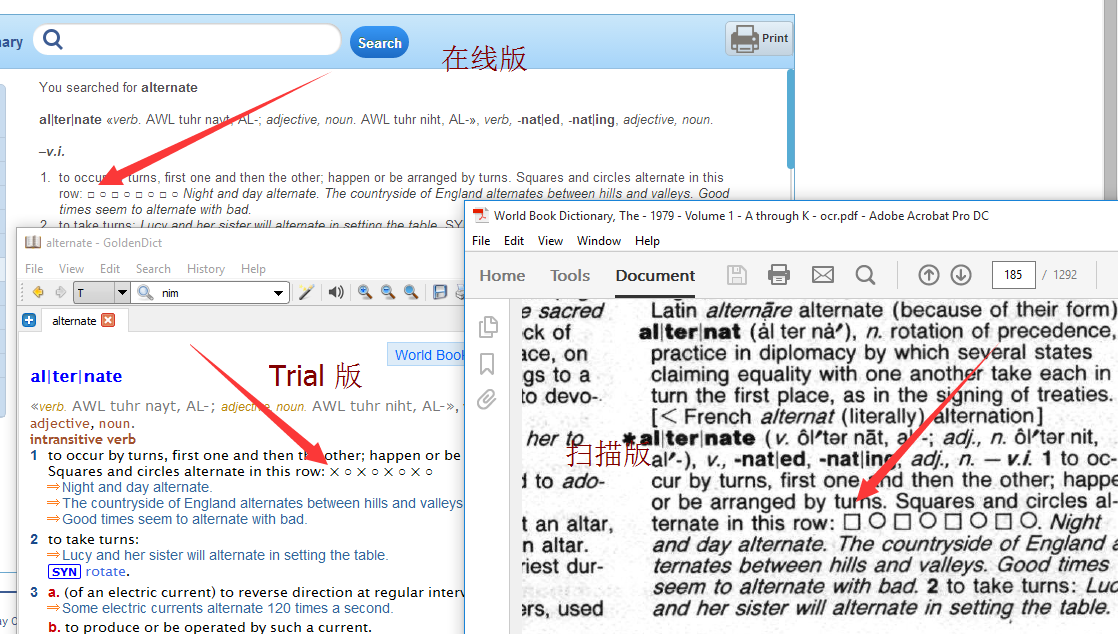Click the GoldenDict book app icon
1118x634 pixels.
[x=33, y=242]
